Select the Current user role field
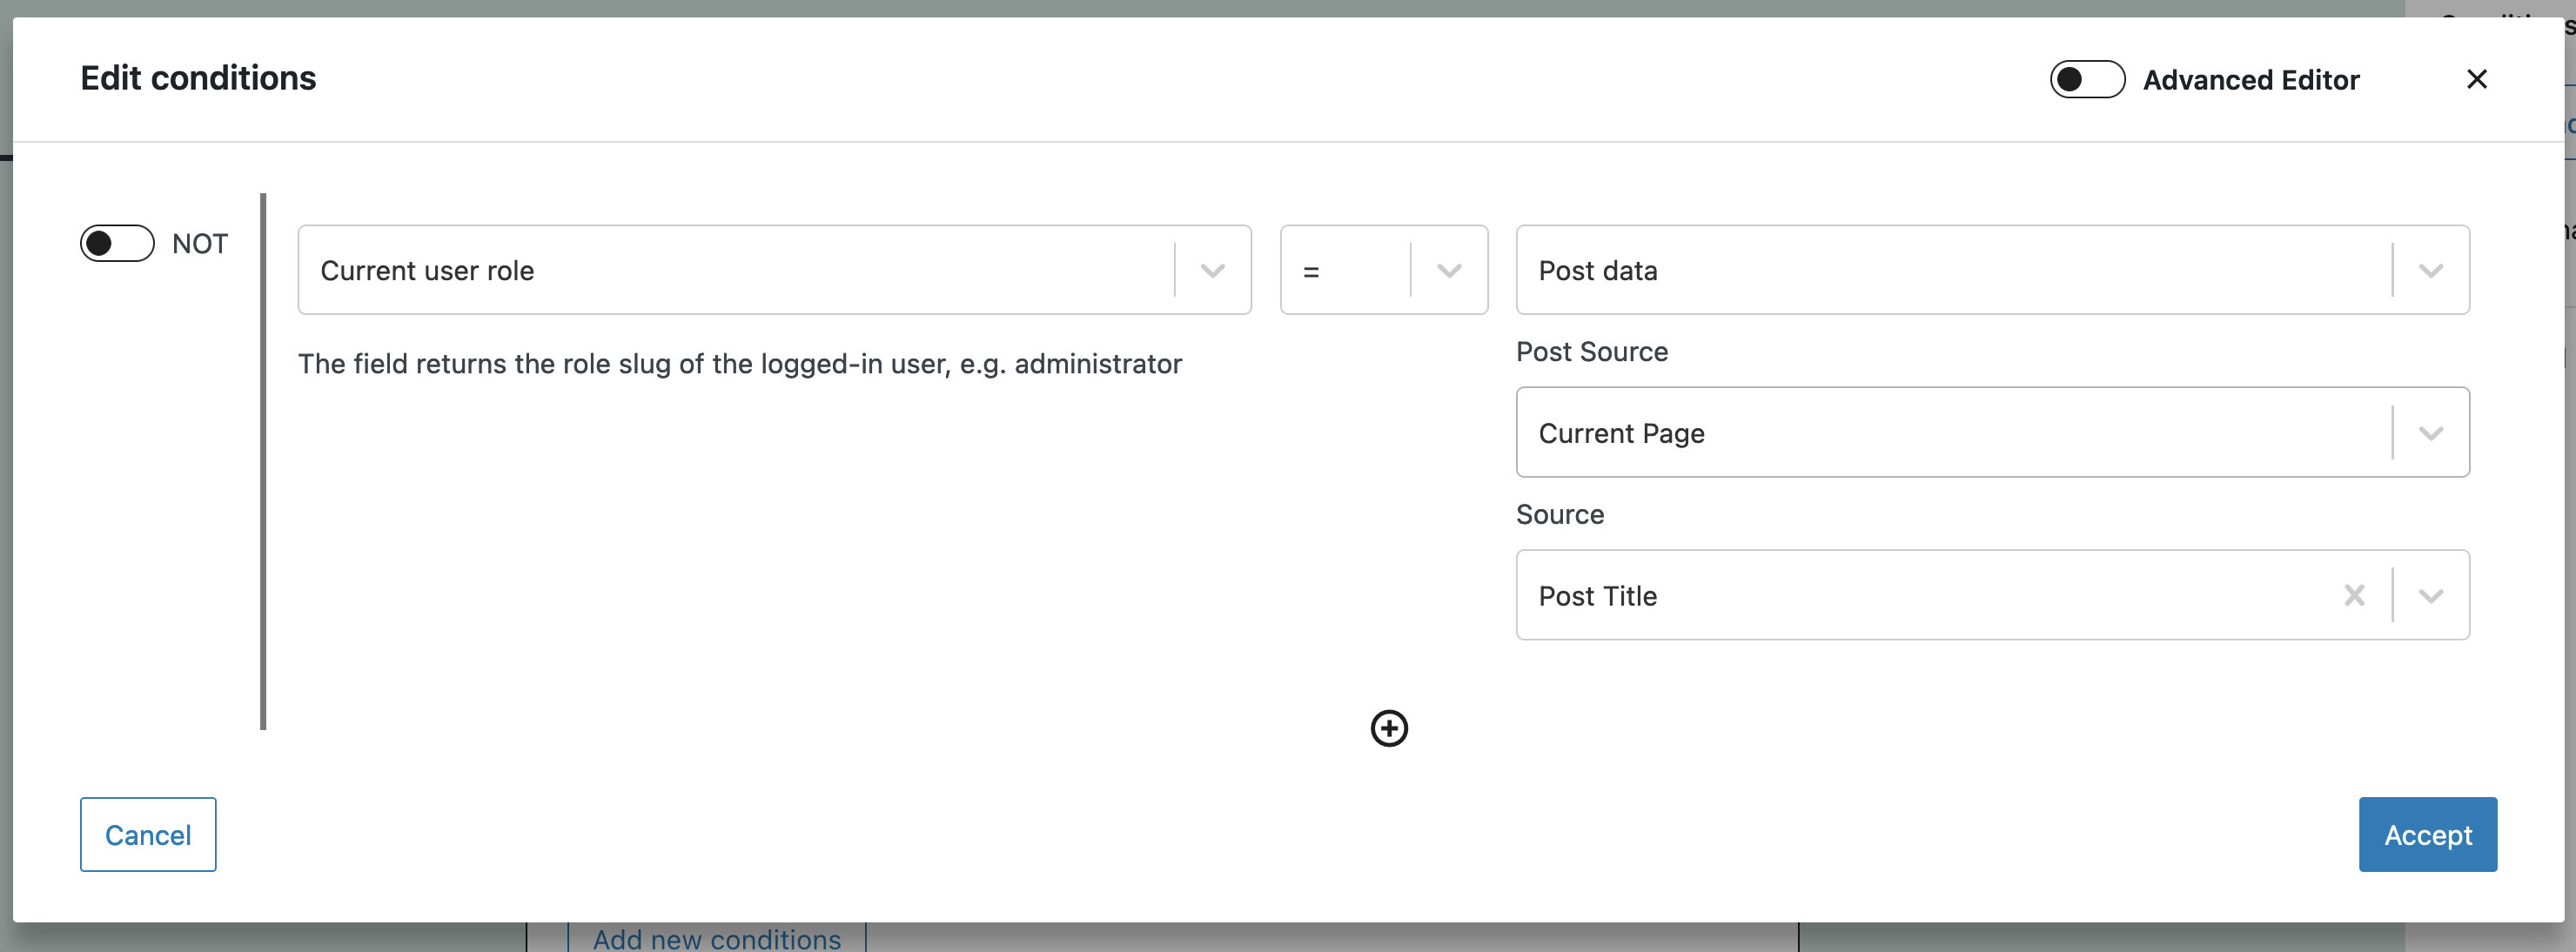This screenshot has height=952, width=2576. click(x=774, y=270)
